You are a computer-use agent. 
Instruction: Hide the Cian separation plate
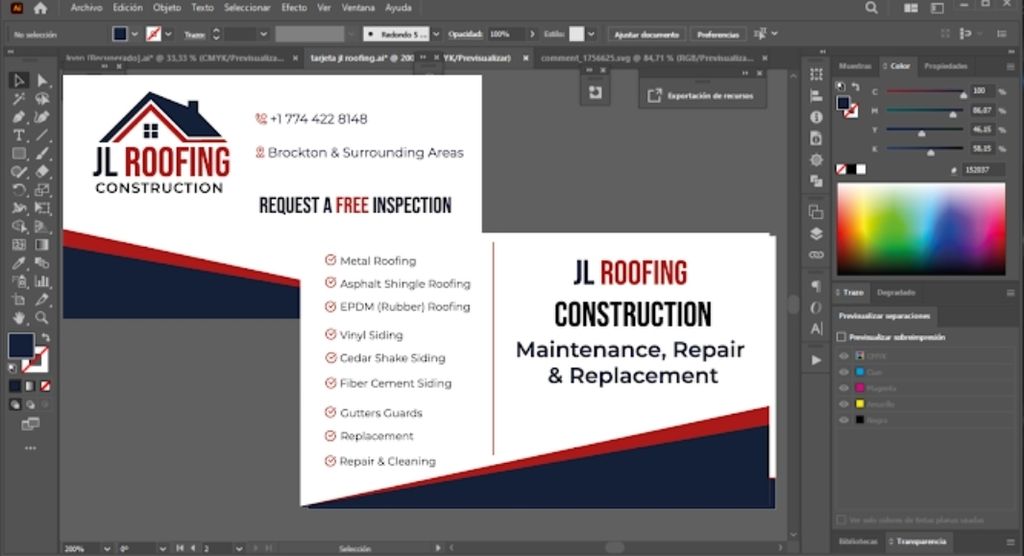pyautogui.click(x=844, y=372)
